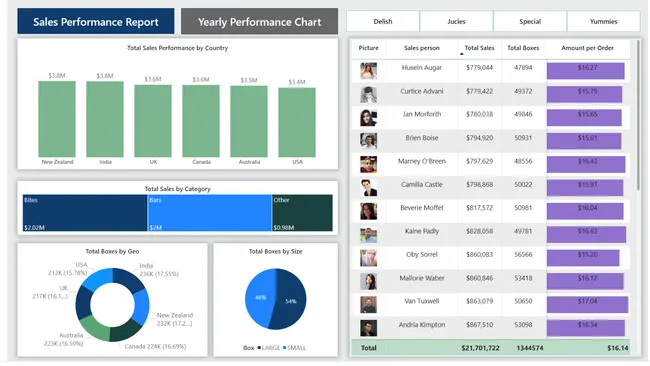
Task: Select Mallorie Waber's profile picture
Action: (369, 281)
